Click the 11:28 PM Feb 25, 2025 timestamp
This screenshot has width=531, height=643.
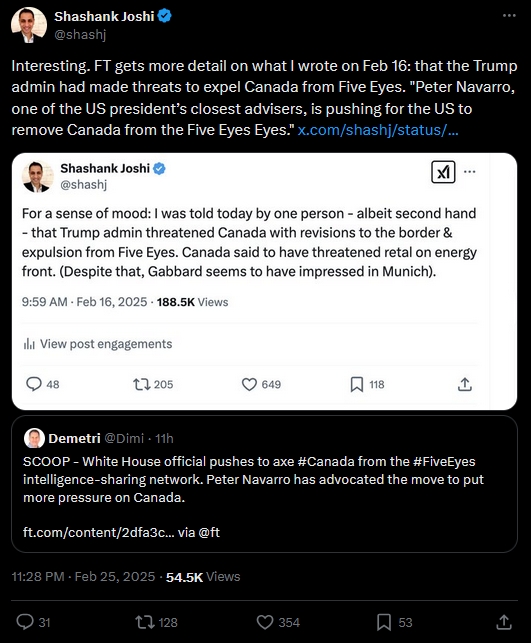pos(83,577)
